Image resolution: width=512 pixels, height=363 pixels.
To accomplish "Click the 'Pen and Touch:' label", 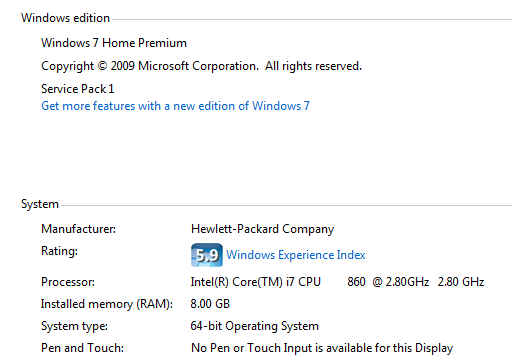I will 82,348.
